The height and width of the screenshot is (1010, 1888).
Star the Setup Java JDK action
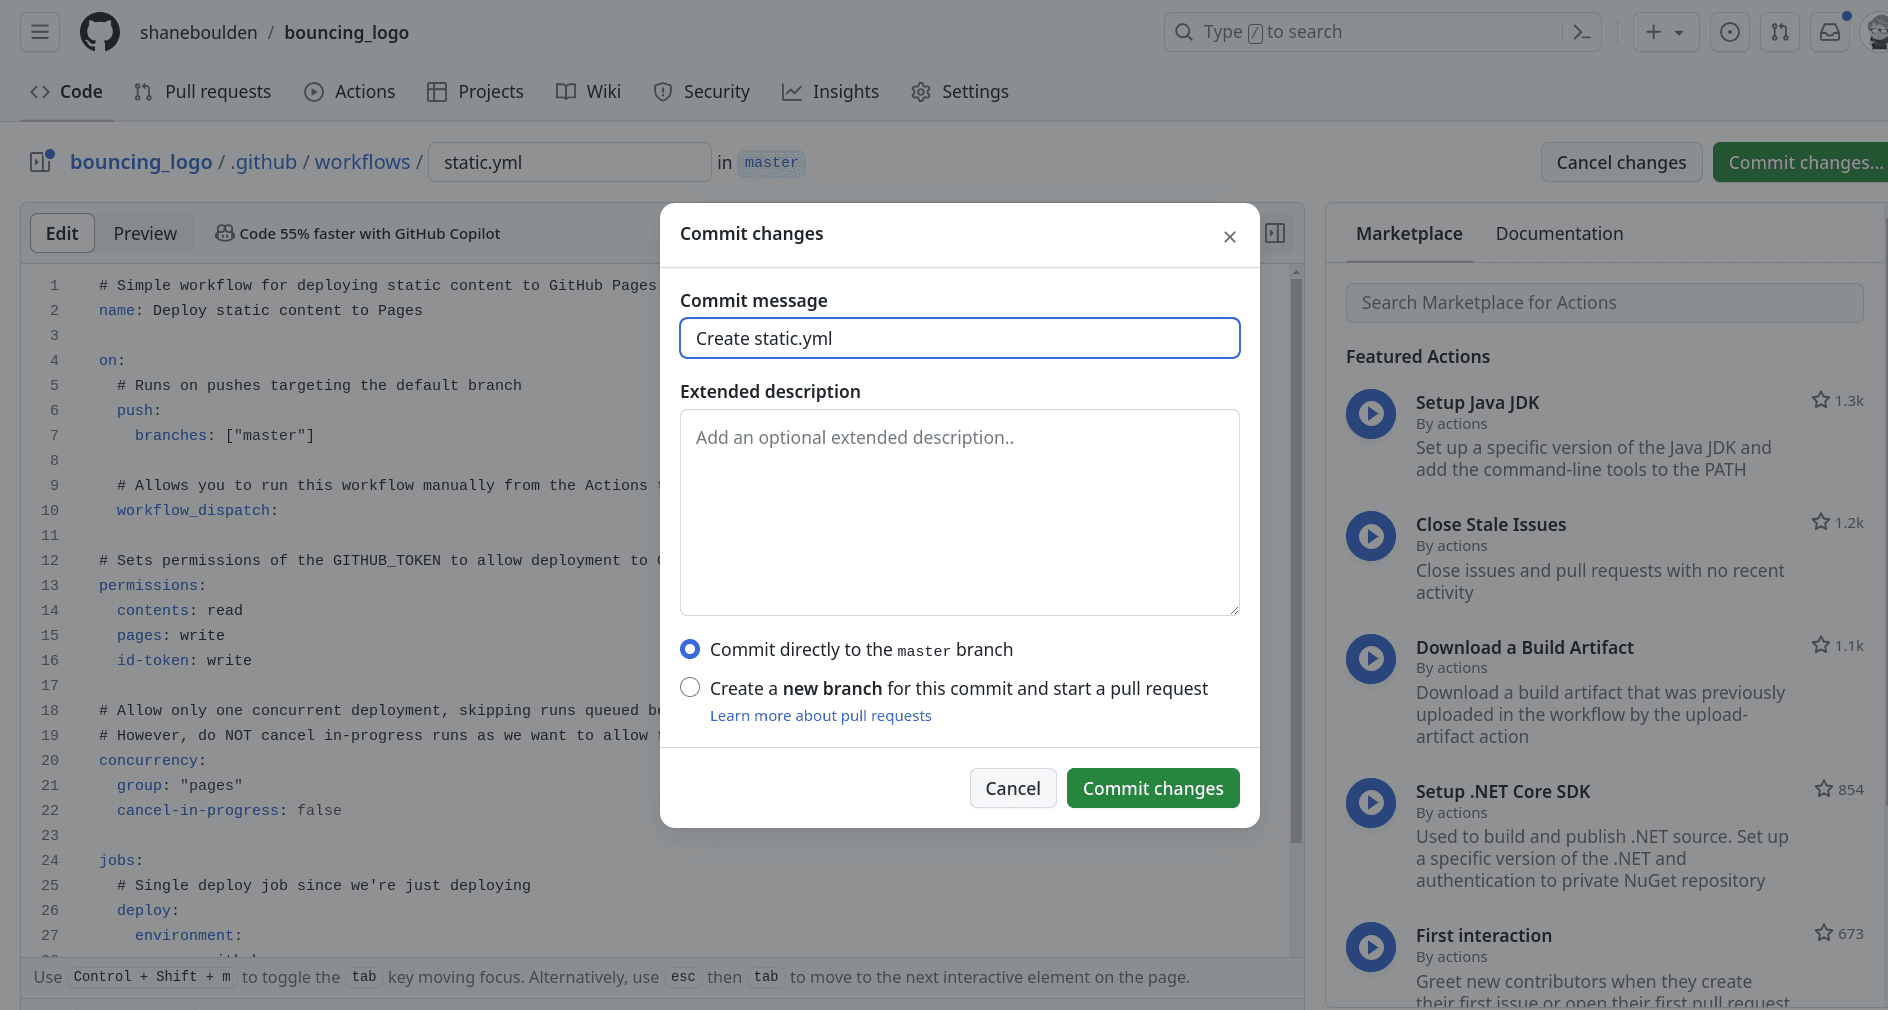[1821, 400]
